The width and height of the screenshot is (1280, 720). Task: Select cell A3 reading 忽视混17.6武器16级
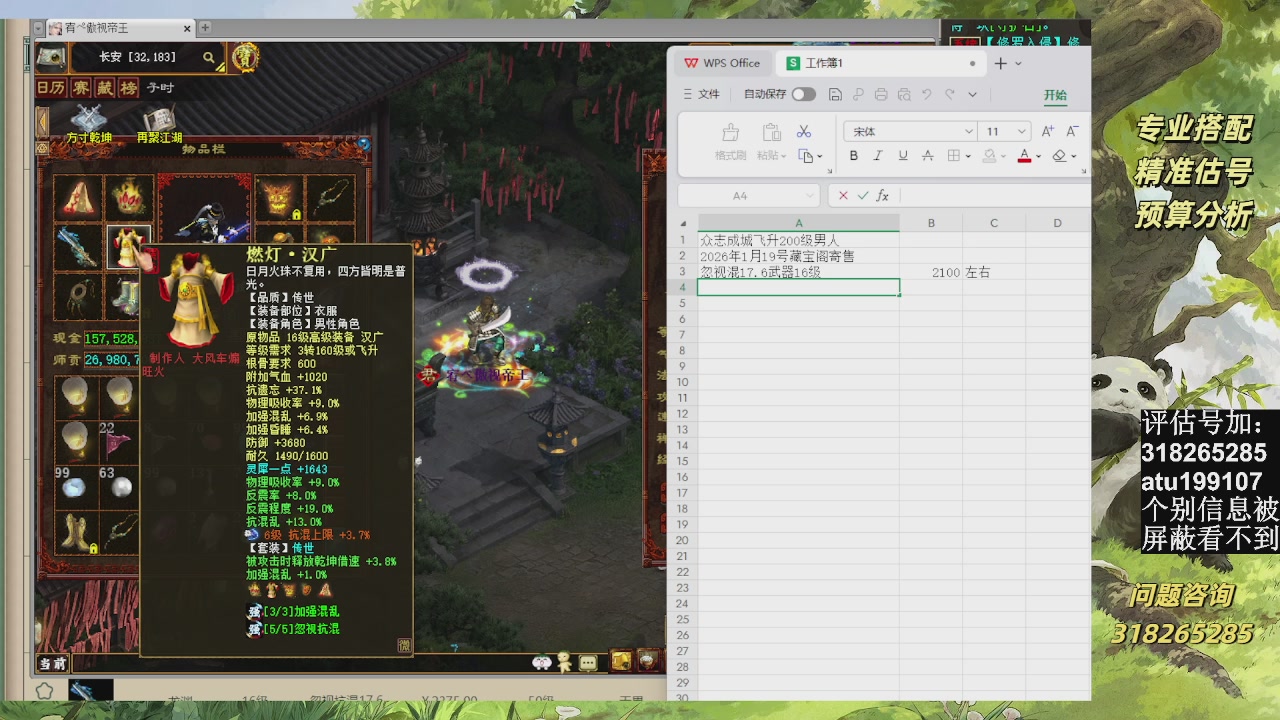coord(798,272)
